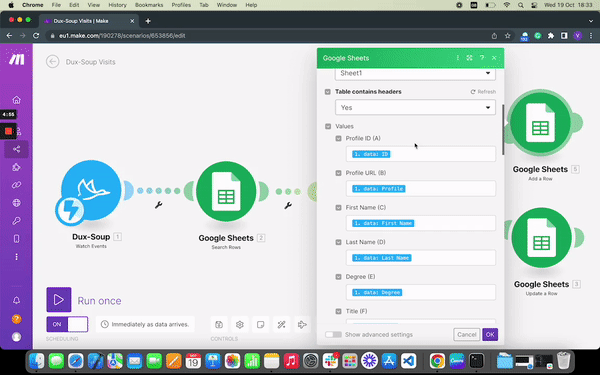Open Templates puzzle icon in sidebar
Viewport: 600px width, 375px height.
[16, 167]
